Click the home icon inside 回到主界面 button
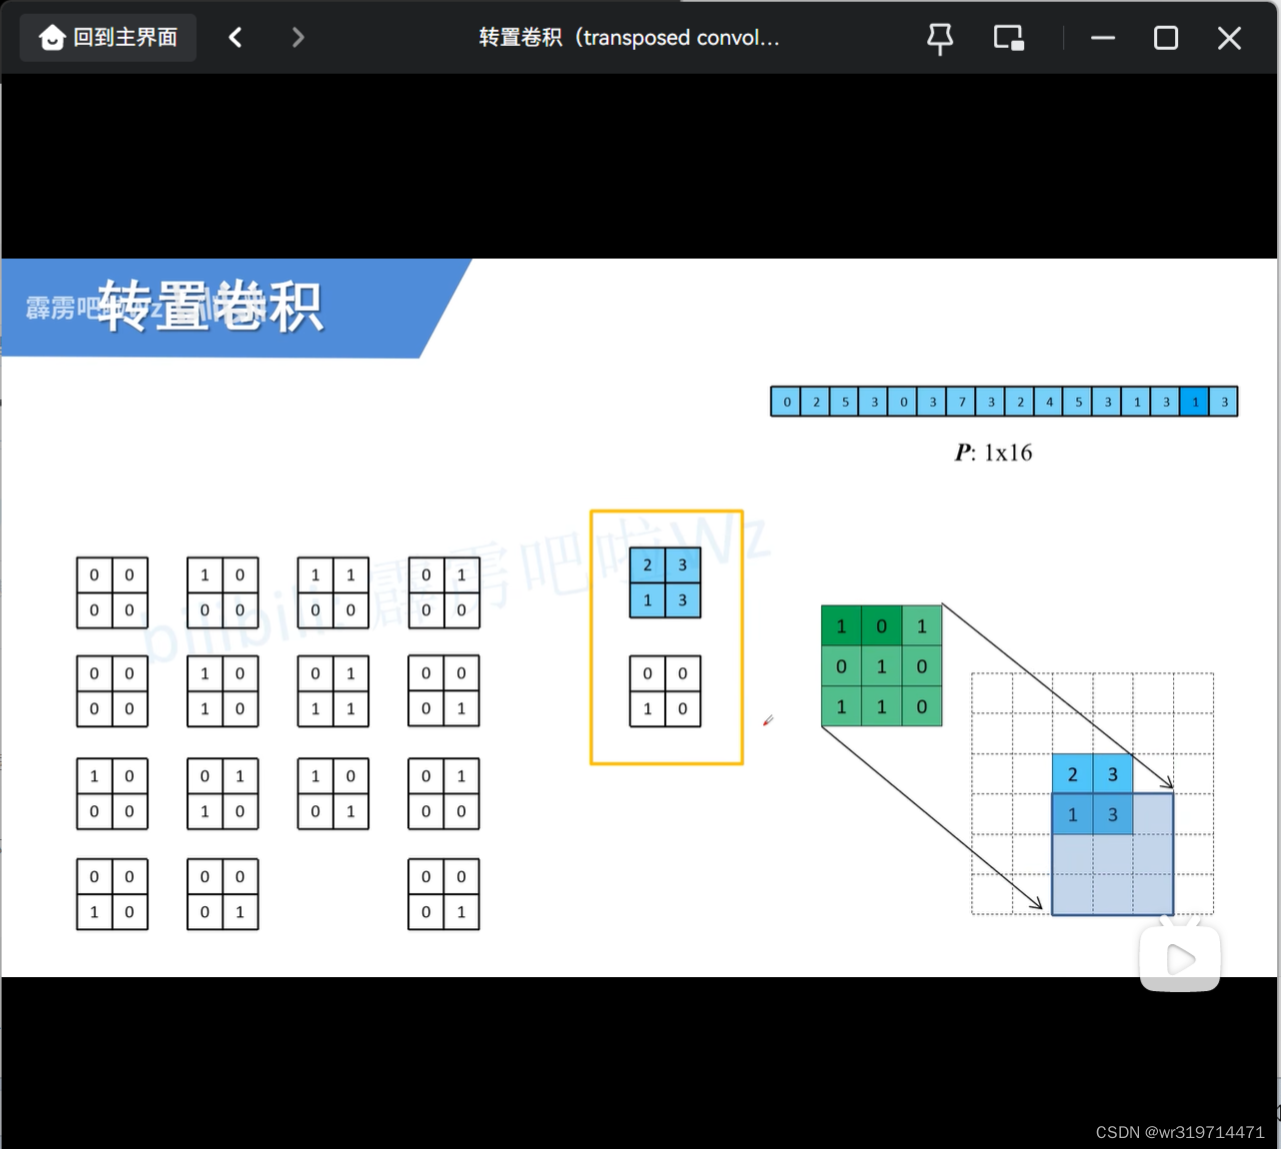Screen dimensions: 1281x1149 52,36
